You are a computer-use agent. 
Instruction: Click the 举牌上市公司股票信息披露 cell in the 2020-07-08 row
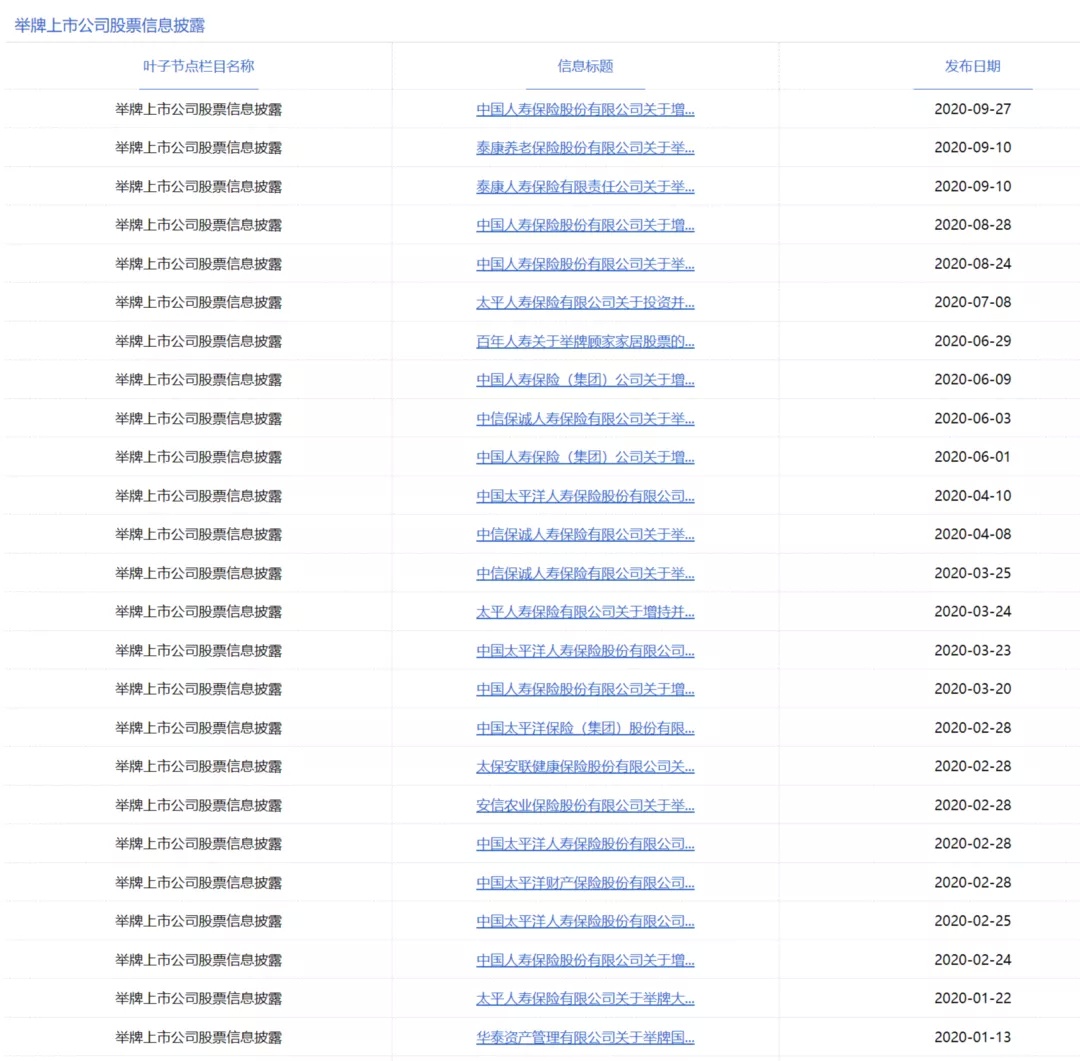point(198,302)
